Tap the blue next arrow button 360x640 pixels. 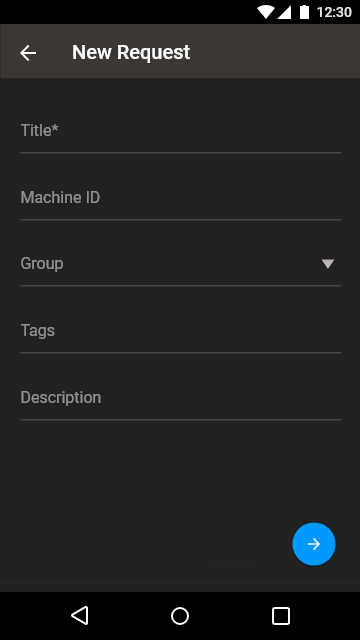coord(313,544)
